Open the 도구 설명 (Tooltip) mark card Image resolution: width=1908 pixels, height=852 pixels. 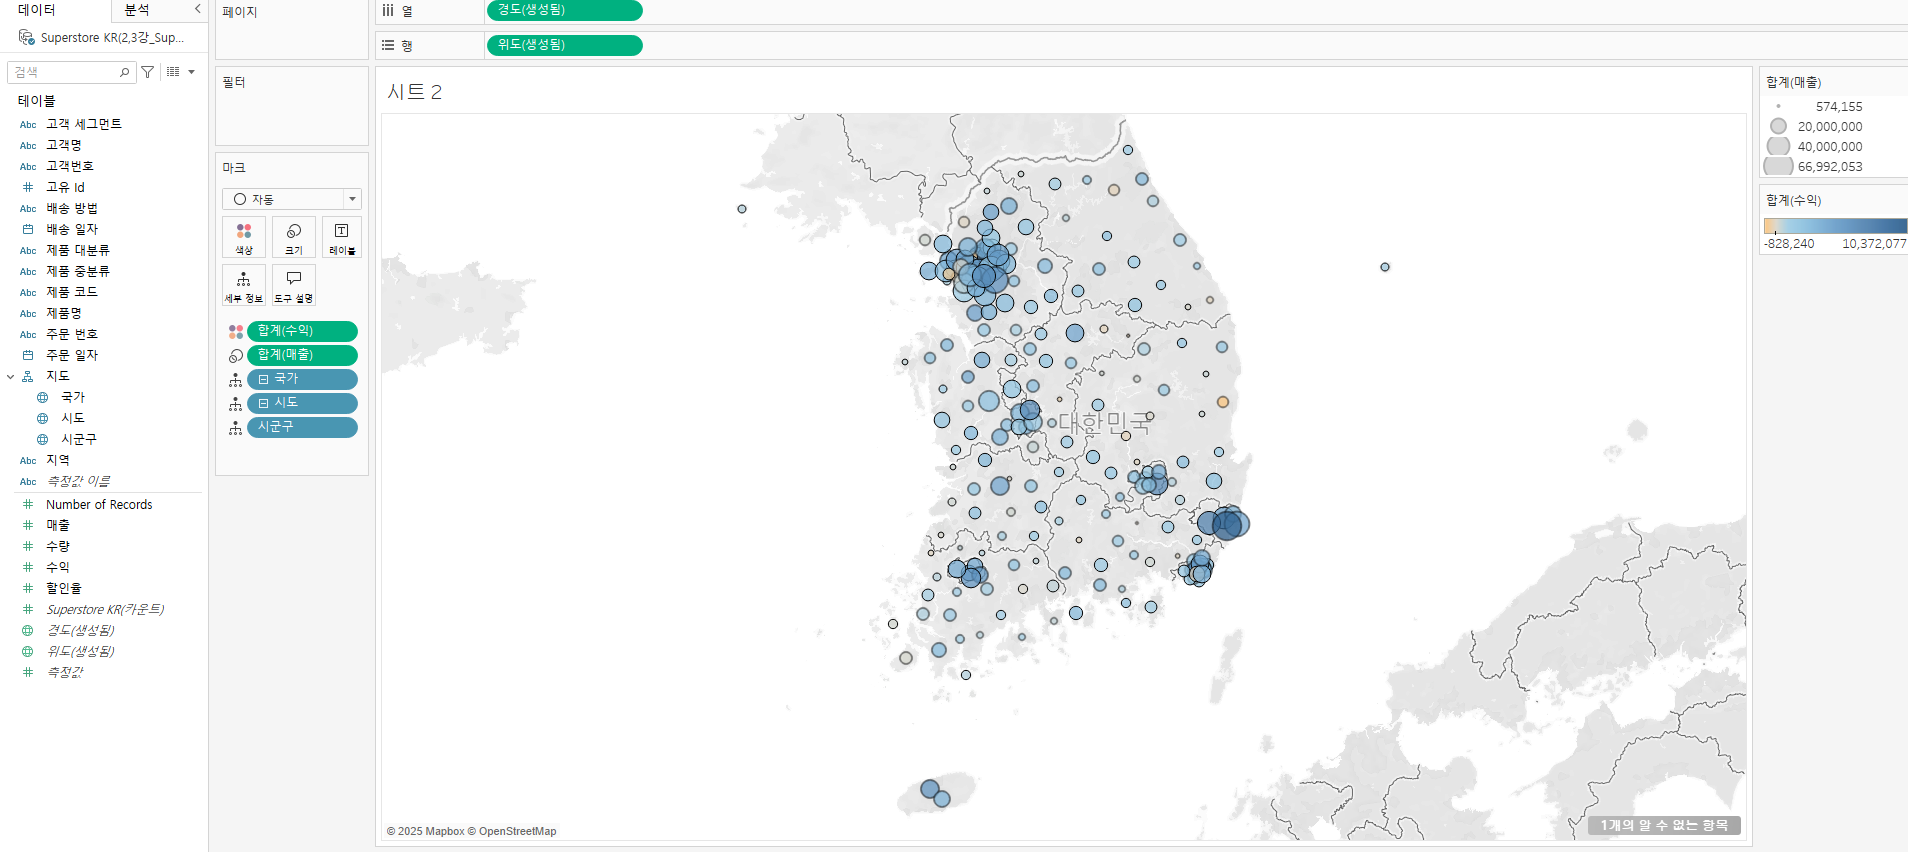[294, 285]
